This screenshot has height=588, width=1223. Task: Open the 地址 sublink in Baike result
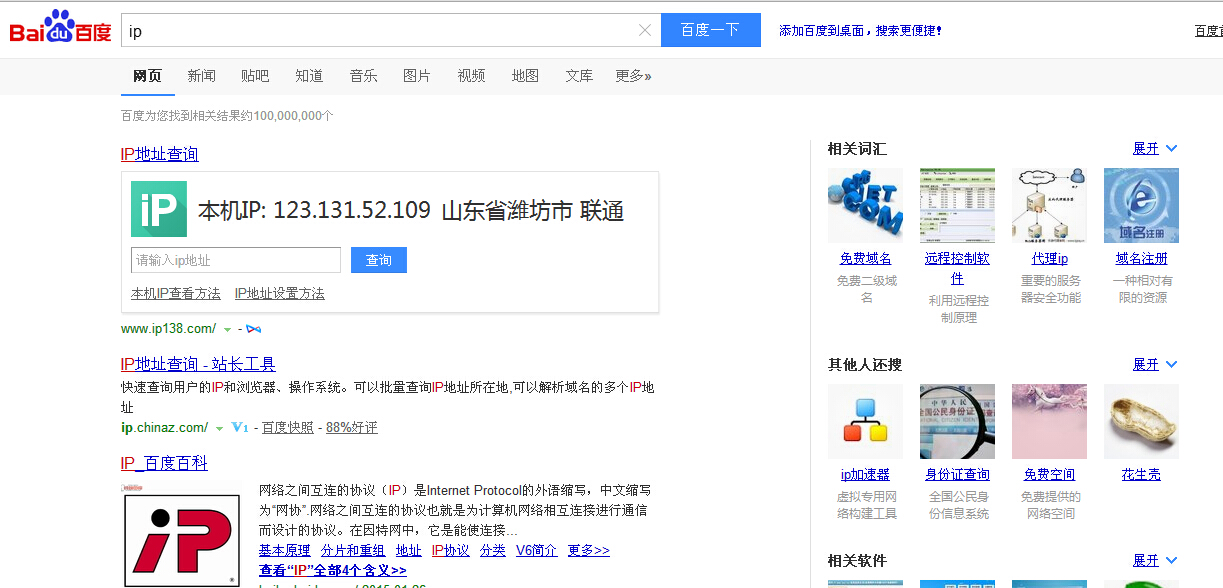click(x=409, y=550)
